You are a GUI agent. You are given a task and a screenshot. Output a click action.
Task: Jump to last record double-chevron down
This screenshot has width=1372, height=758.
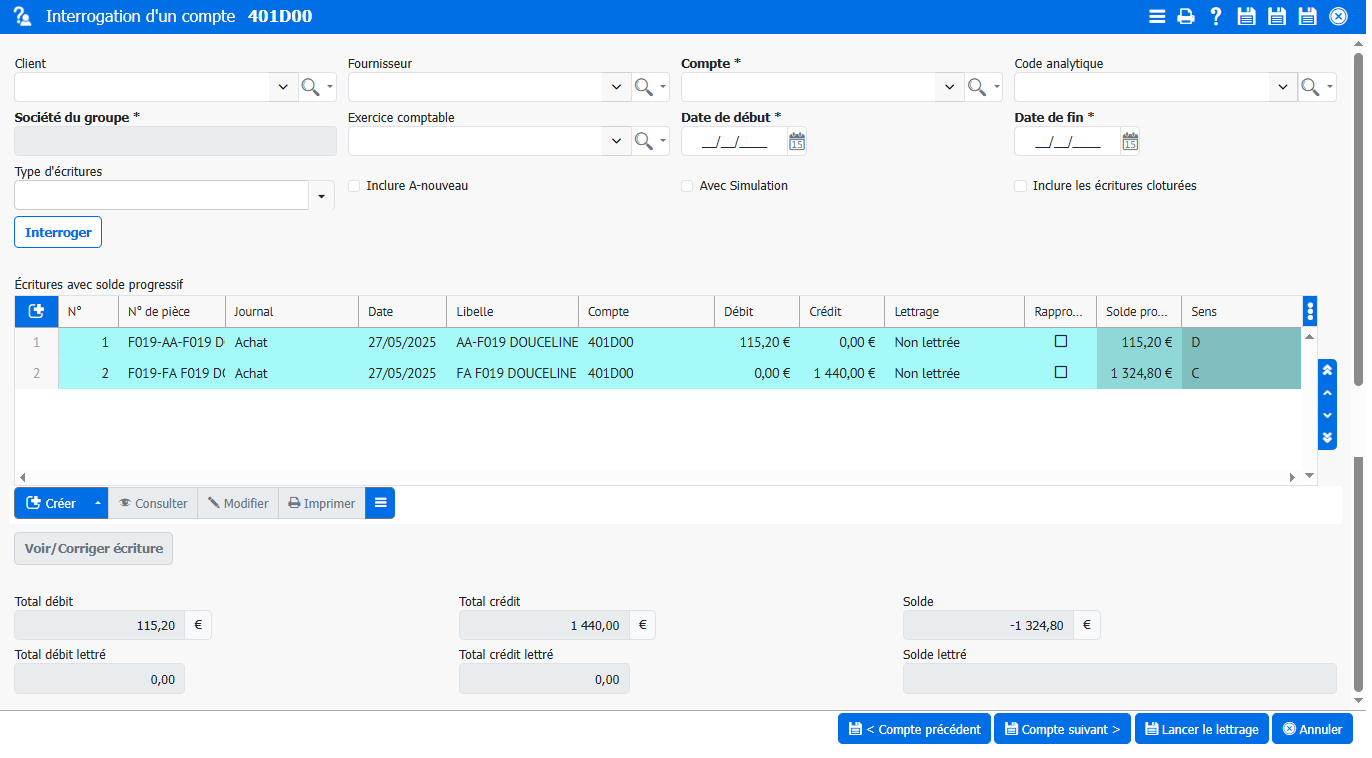point(1327,438)
